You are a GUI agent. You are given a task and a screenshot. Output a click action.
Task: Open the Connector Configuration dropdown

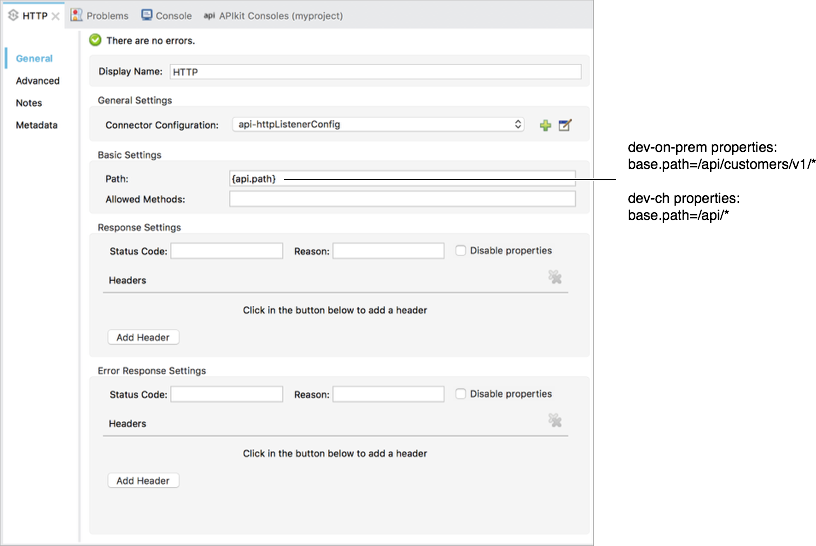point(377,125)
